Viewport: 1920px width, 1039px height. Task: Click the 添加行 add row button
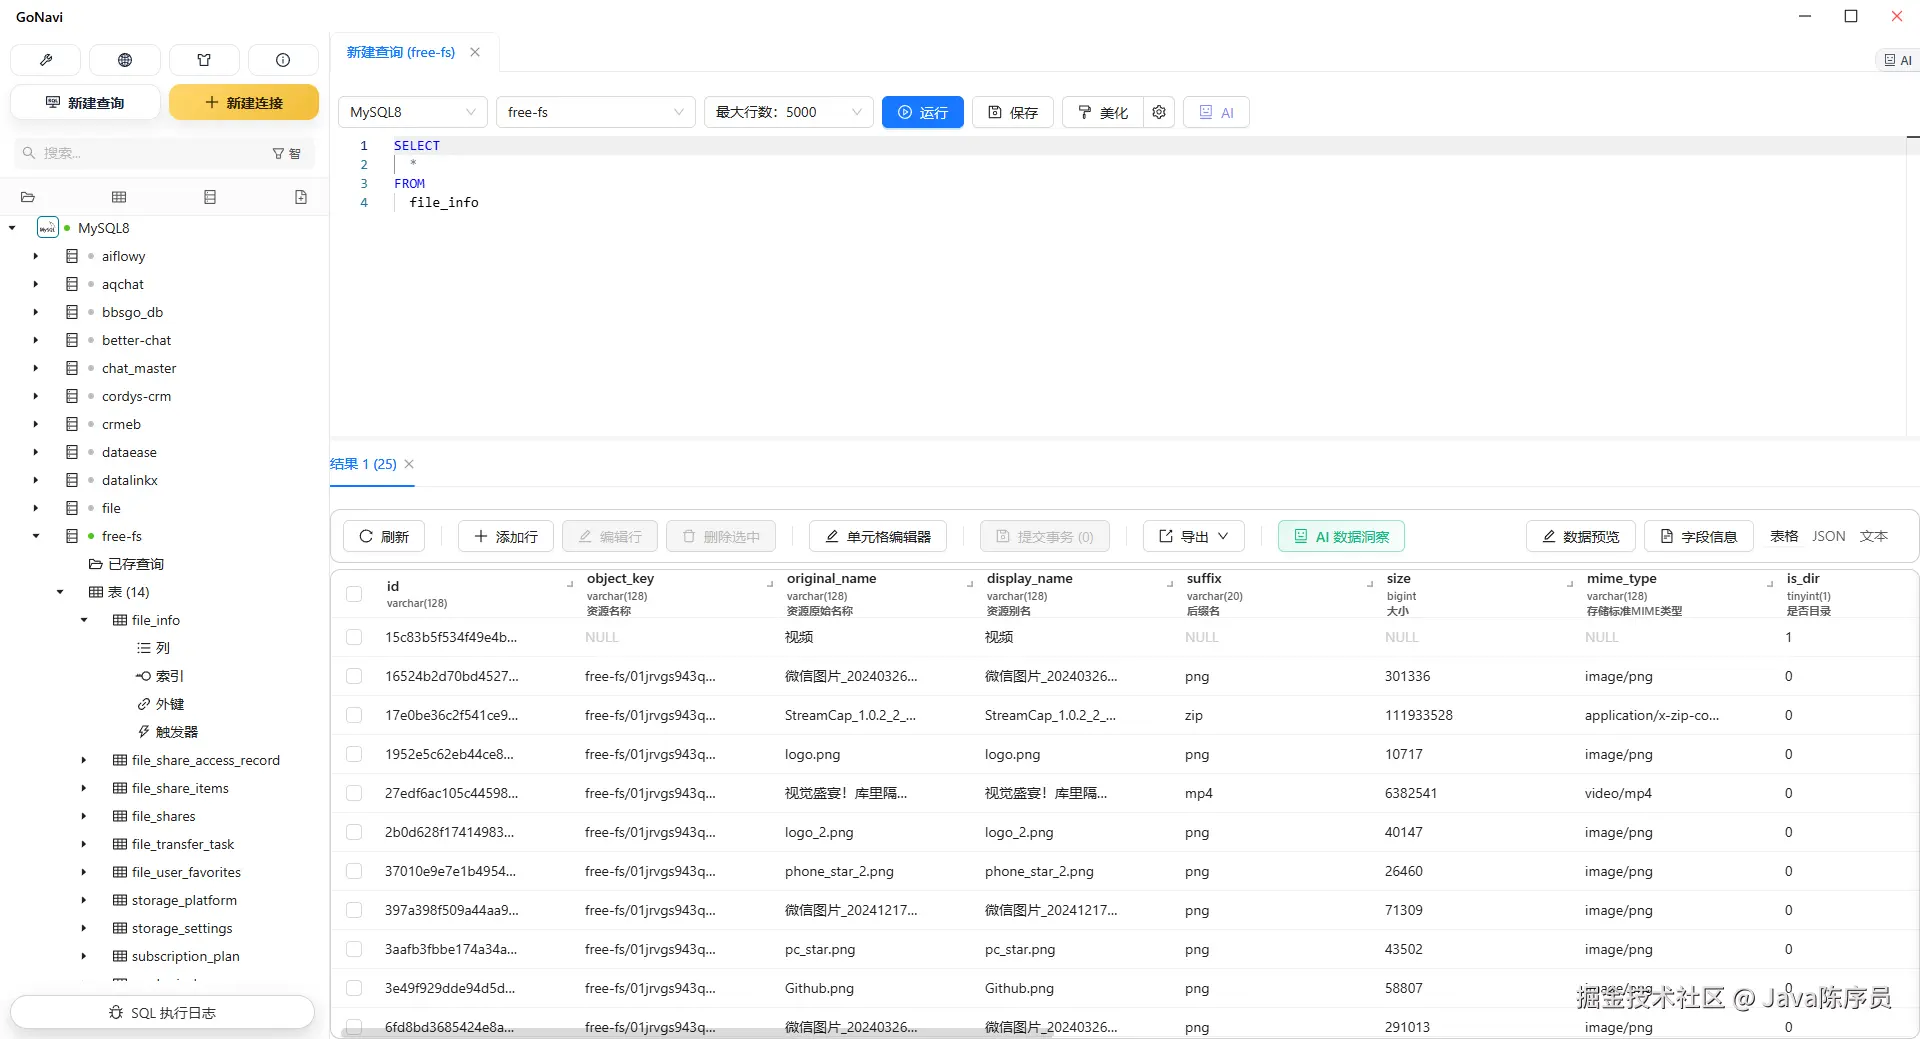pyautogui.click(x=506, y=536)
